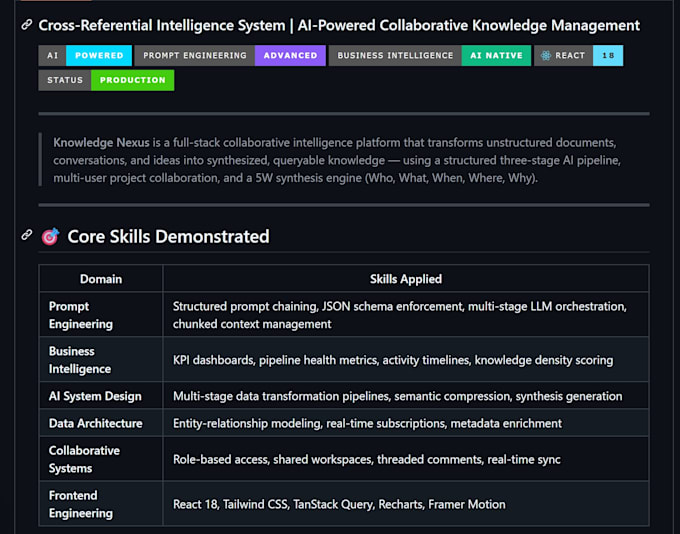Click the Role-based access skills cell

406,459
